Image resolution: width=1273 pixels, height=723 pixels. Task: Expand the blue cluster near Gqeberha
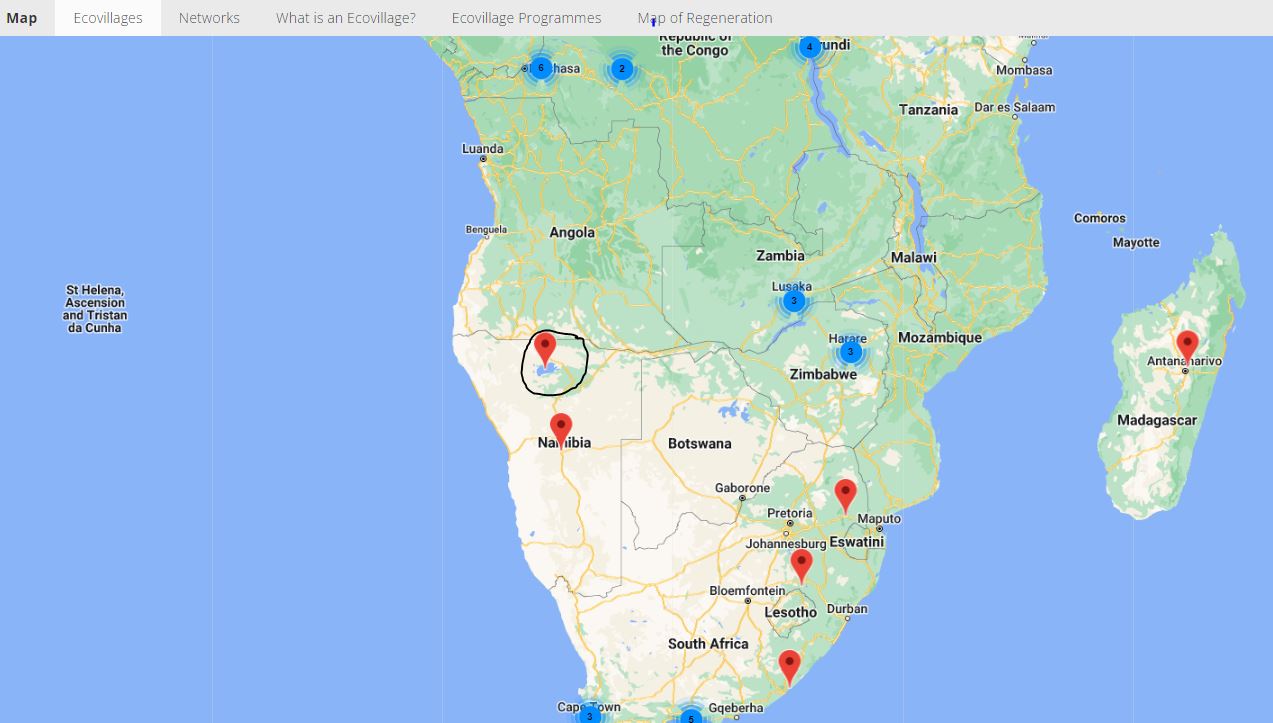pyautogui.click(x=690, y=717)
